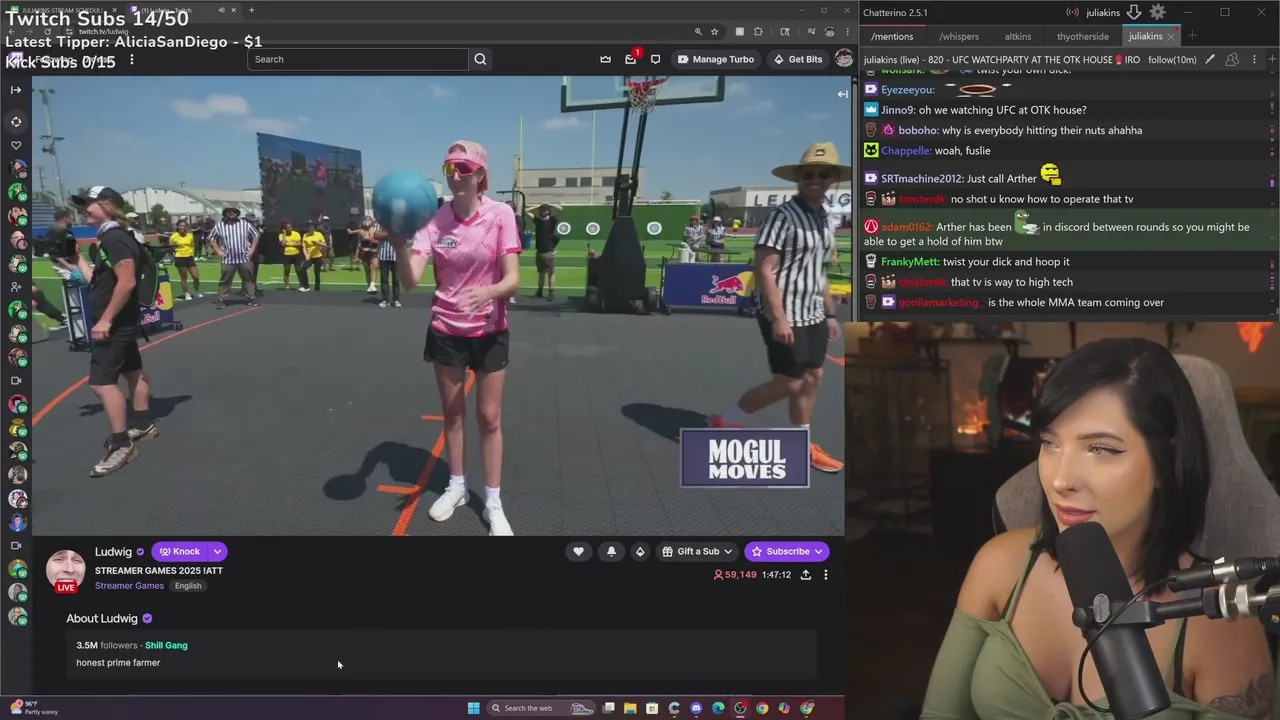Click the taskbar Search the web box
The image size is (1280, 720).
tap(541, 708)
